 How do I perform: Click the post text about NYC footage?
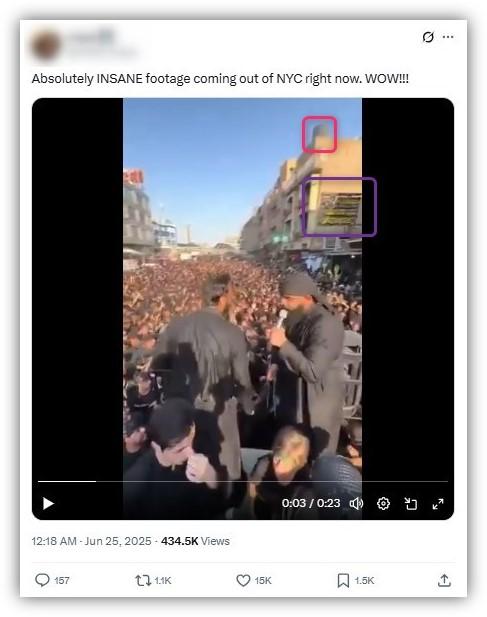tap(220, 79)
